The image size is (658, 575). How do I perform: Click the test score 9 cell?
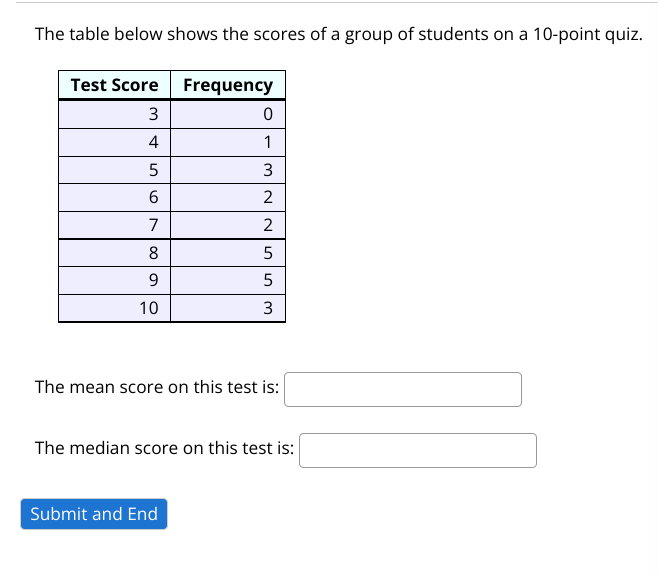point(115,280)
